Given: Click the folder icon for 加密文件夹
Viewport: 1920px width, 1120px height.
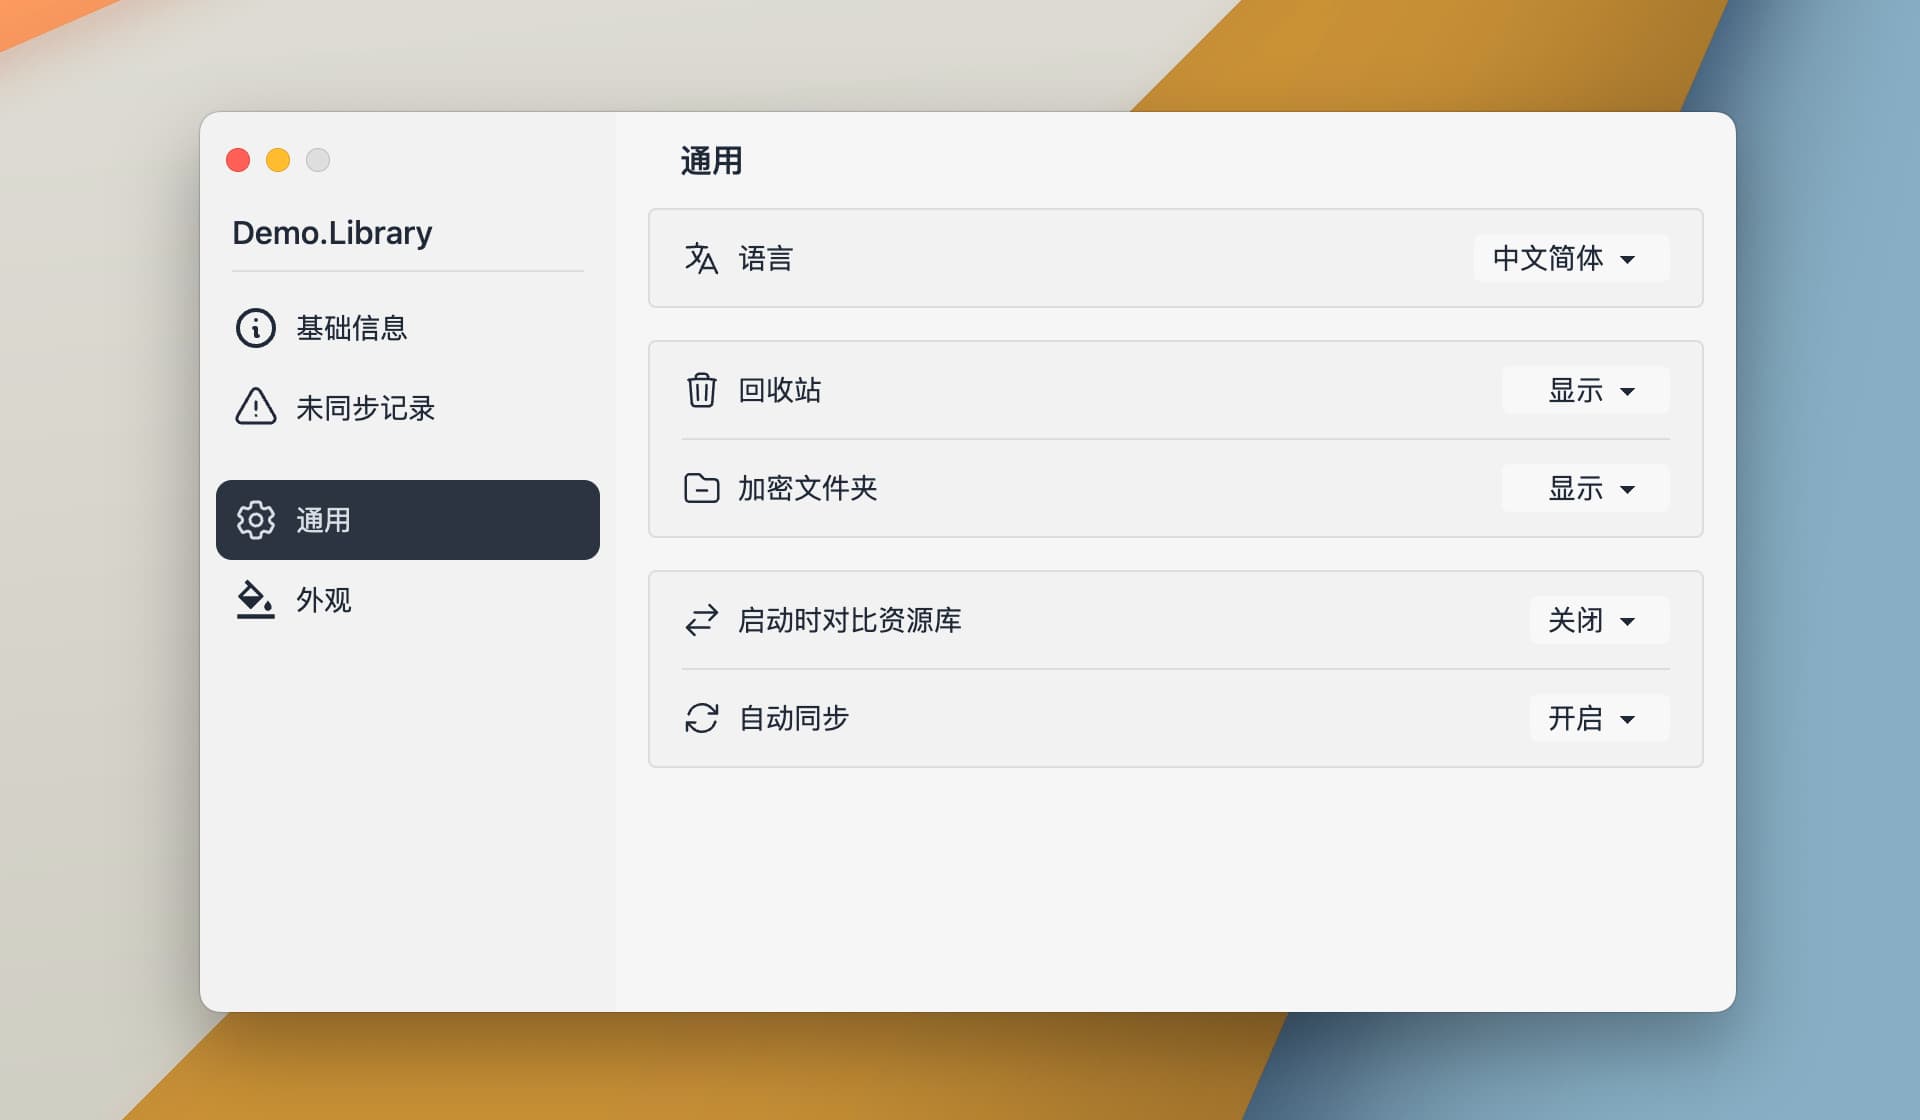Looking at the screenshot, I should pyautogui.click(x=701, y=488).
